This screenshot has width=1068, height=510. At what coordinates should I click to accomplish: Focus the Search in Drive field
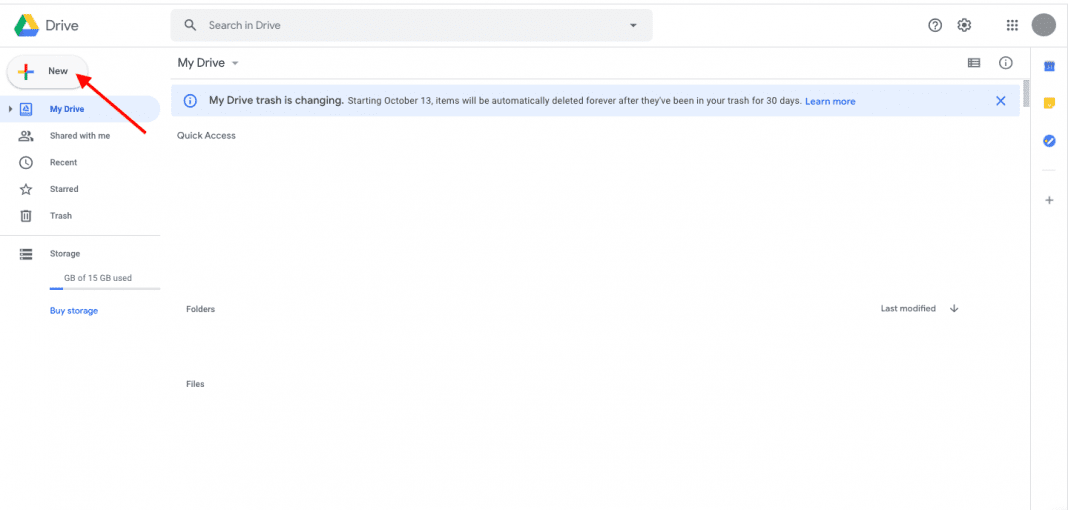411,25
